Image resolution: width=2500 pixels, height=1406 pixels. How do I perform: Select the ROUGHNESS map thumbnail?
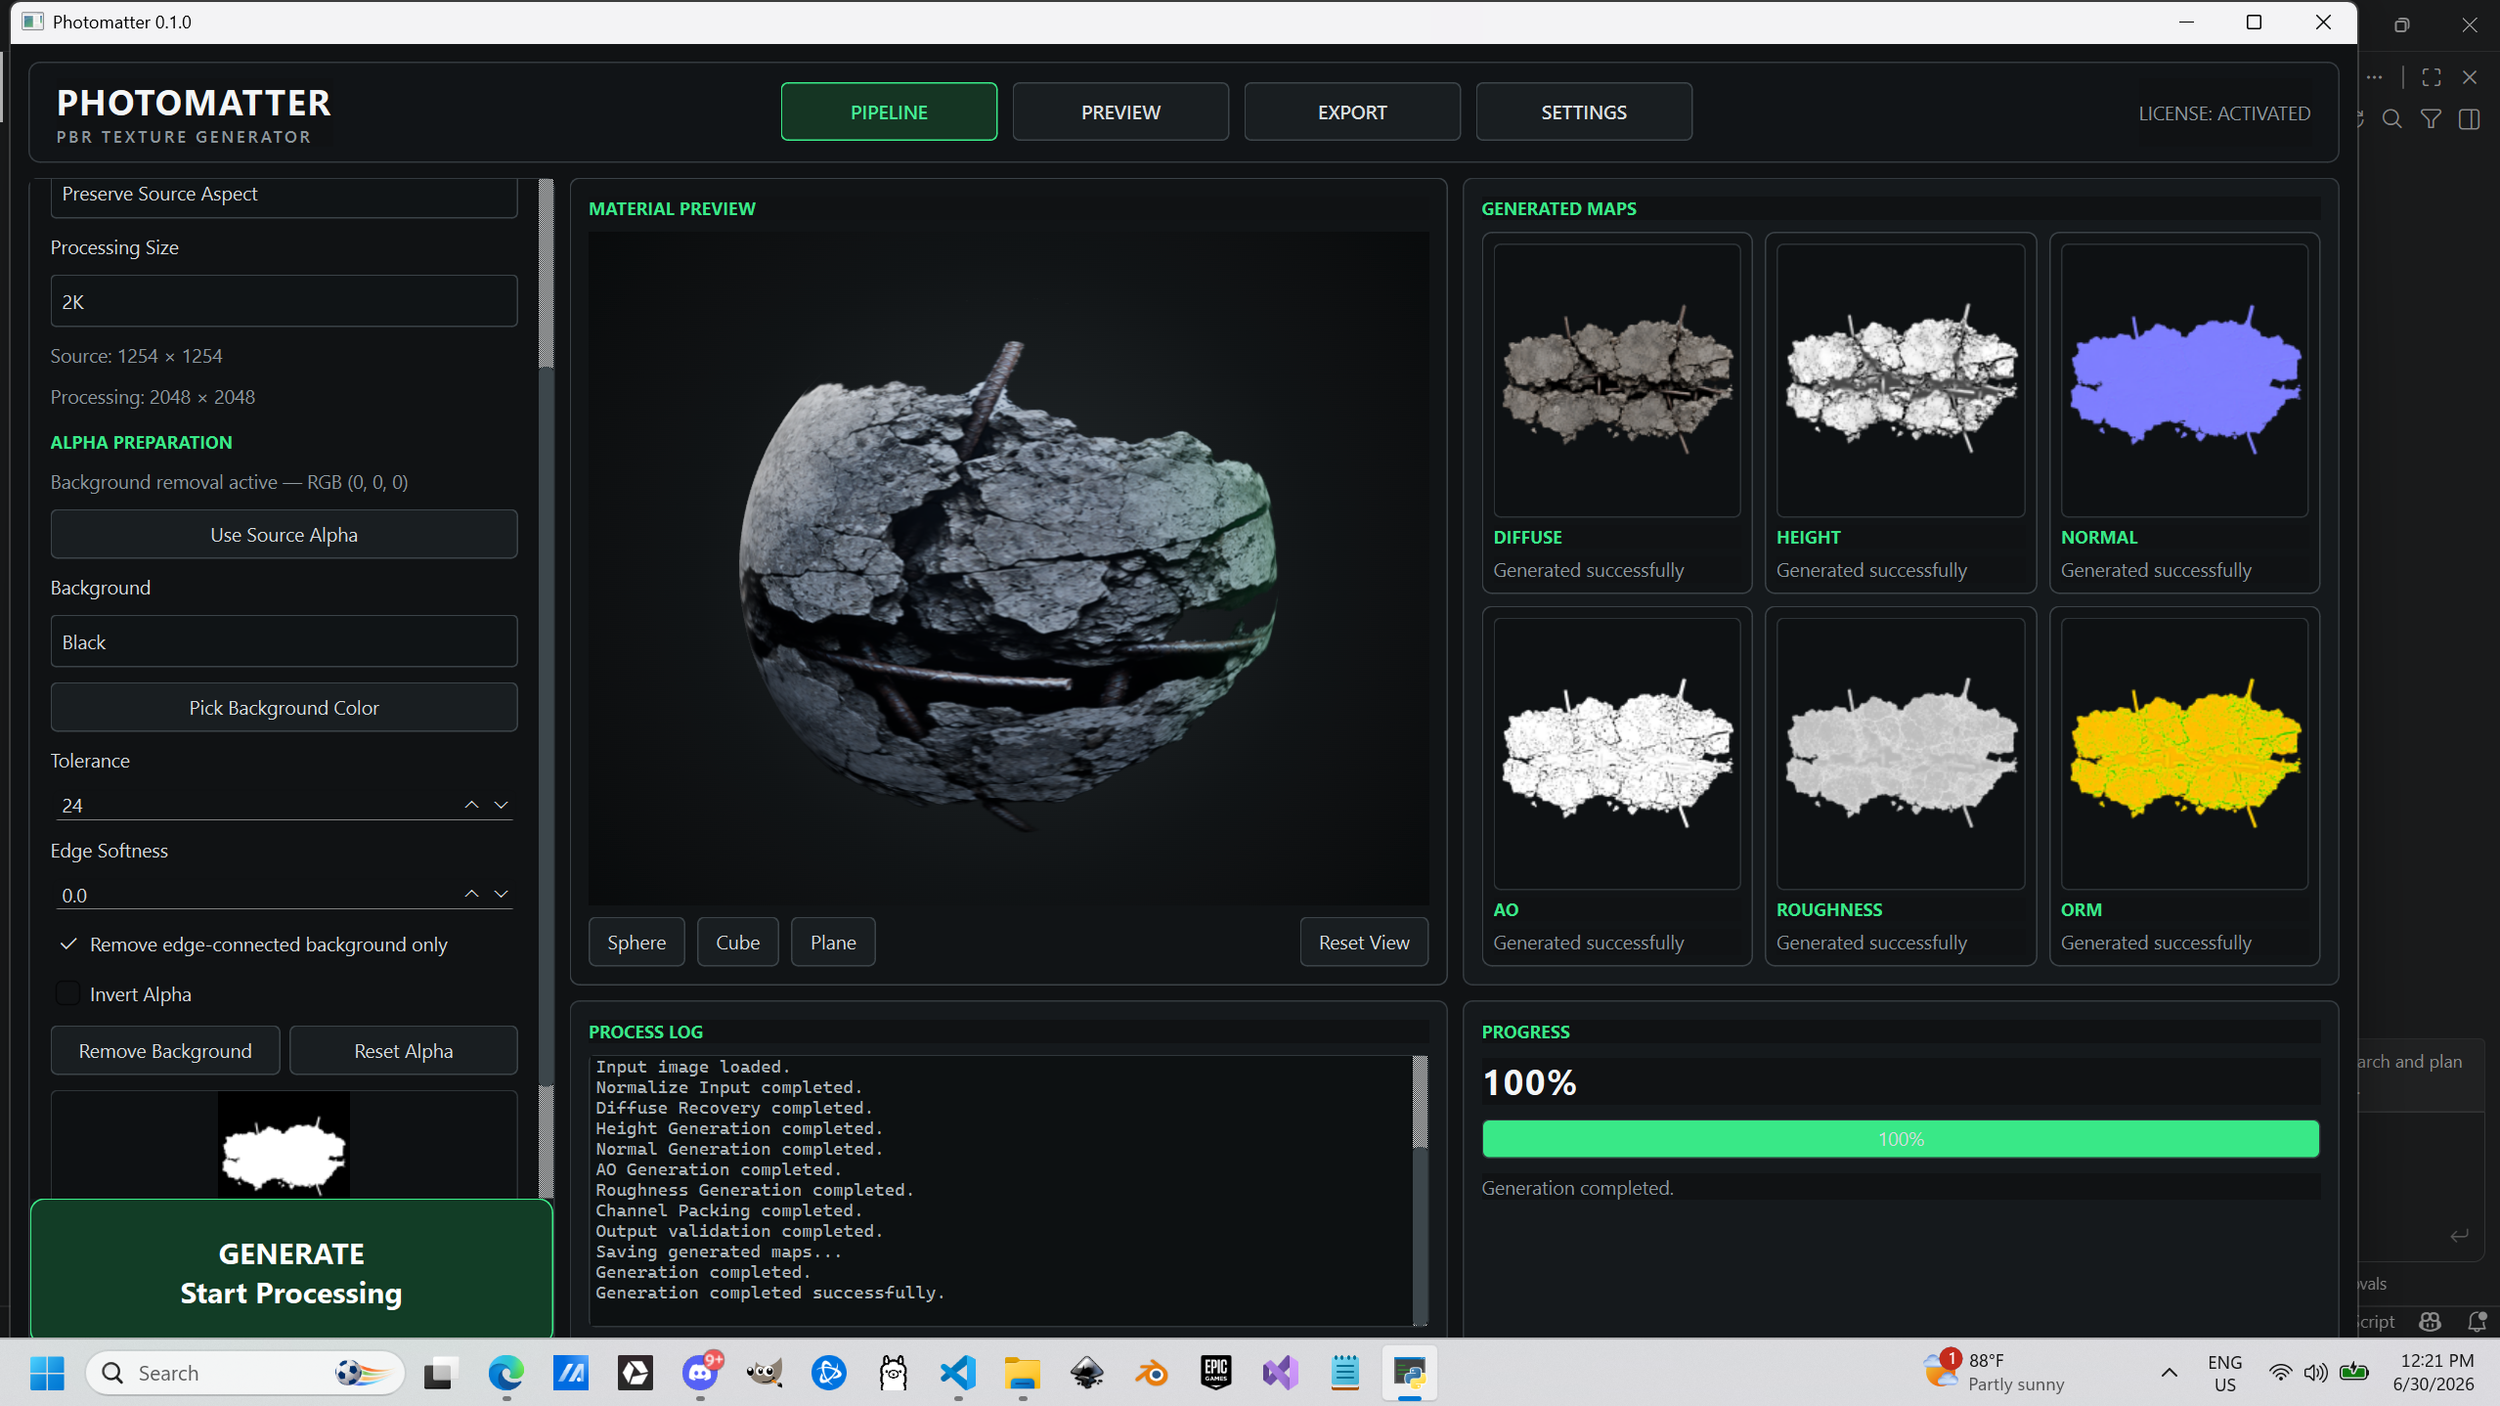(1900, 753)
